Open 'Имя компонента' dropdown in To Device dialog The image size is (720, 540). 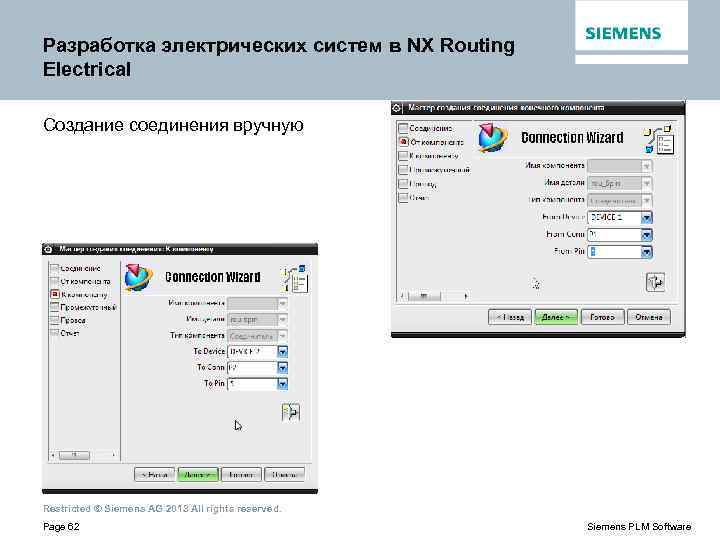pos(283,304)
